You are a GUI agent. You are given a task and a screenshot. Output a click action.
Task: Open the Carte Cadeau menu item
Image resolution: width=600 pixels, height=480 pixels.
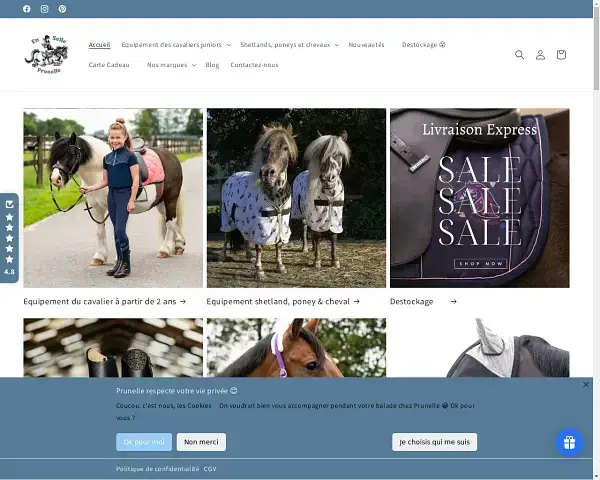pos(109,65)
